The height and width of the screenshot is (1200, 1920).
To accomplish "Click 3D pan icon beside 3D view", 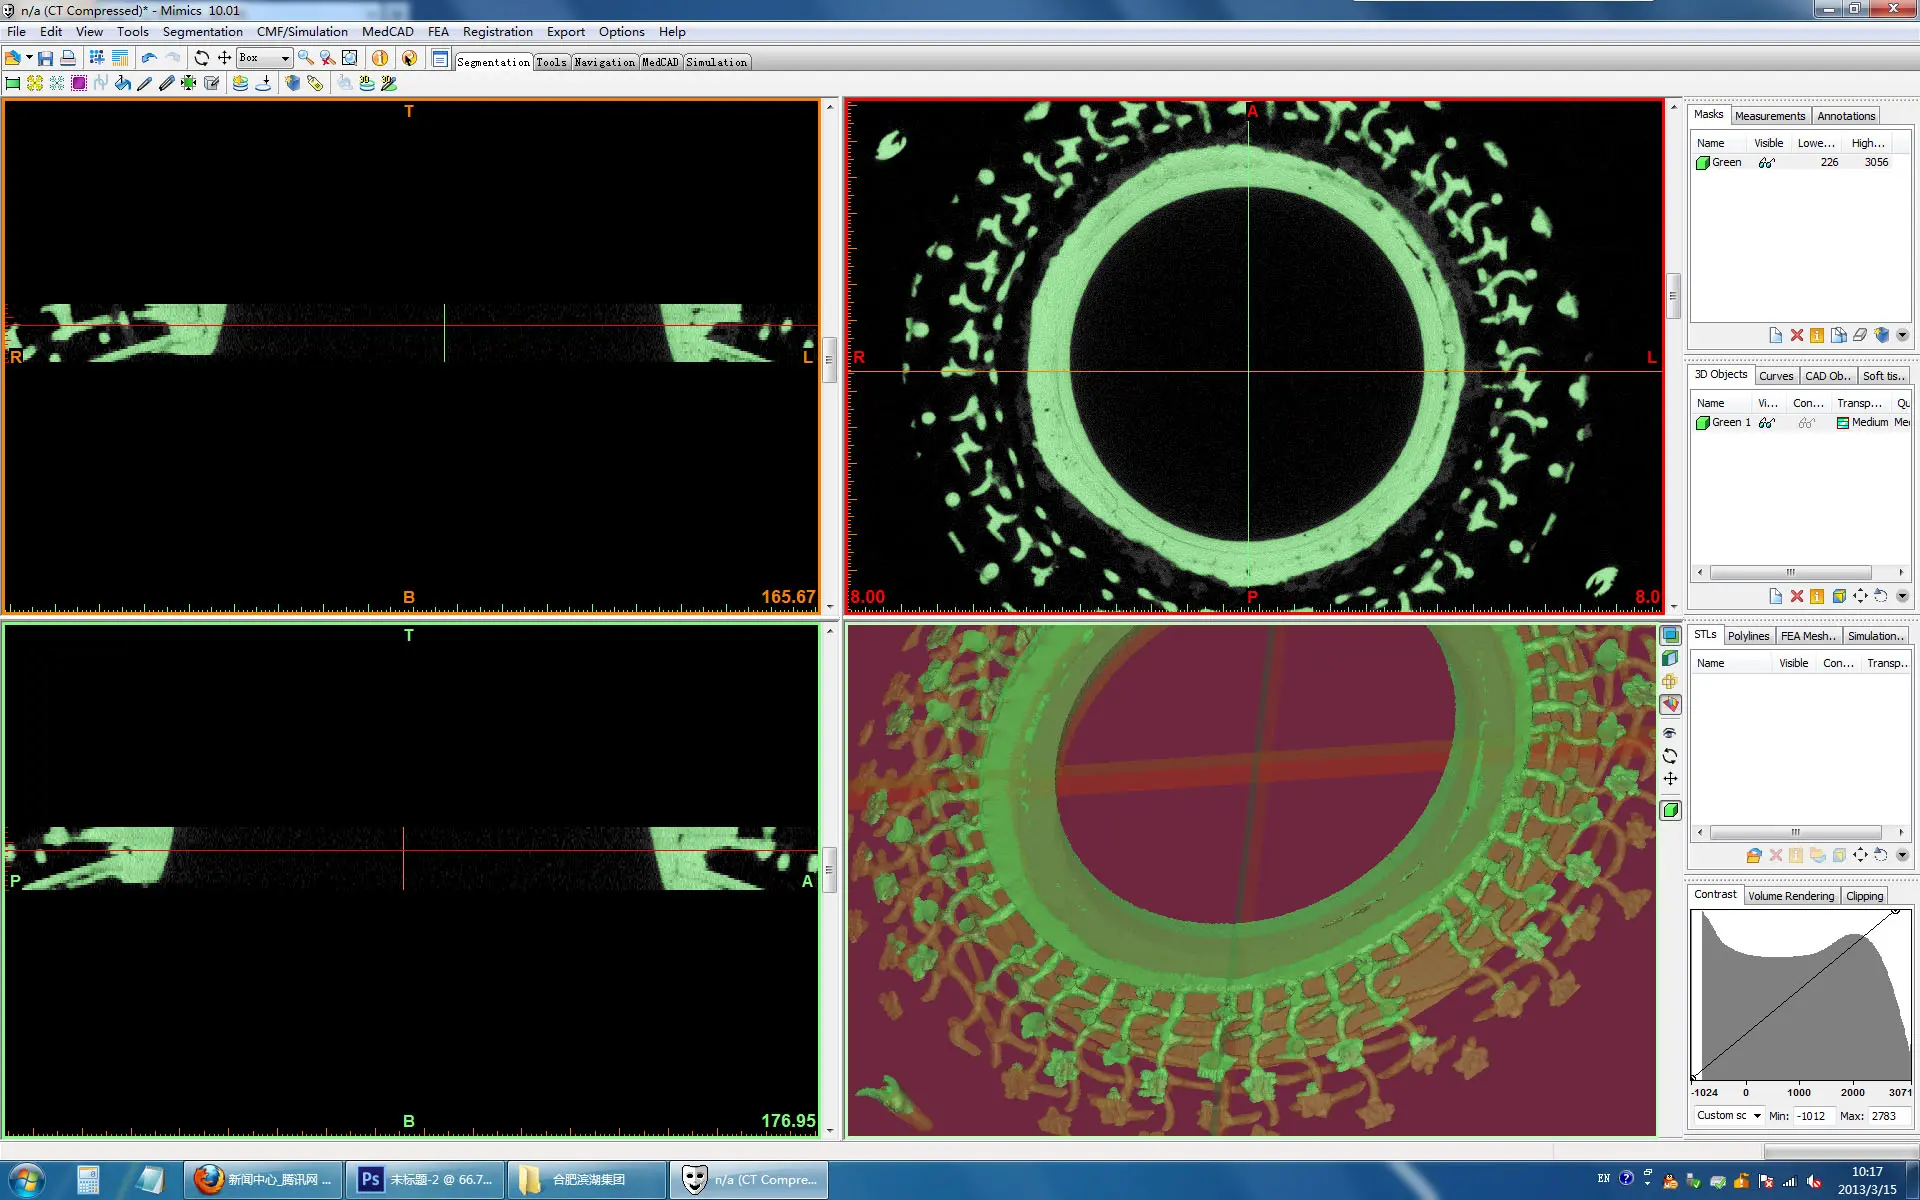I will (1670, 779).
